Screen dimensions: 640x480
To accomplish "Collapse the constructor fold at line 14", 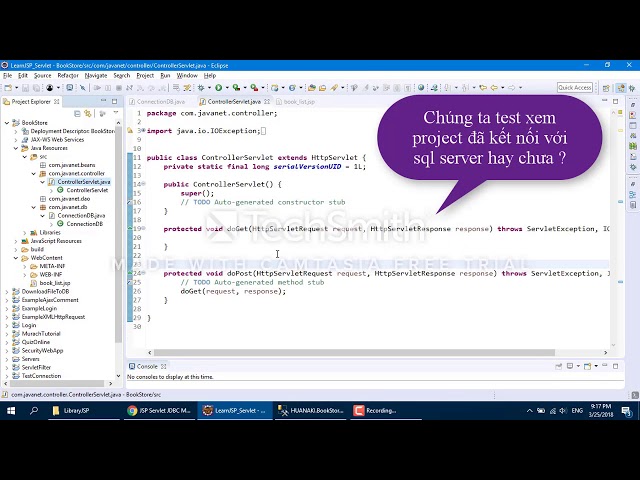I will 143,184.
